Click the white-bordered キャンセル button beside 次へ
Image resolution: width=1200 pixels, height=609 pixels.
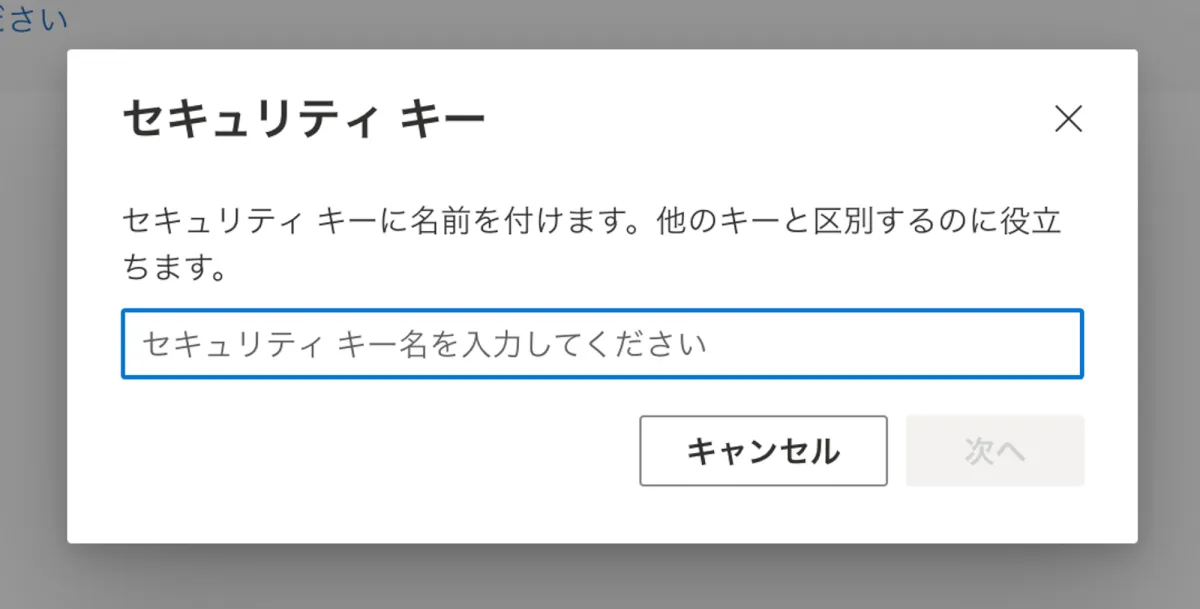[763, 451]
